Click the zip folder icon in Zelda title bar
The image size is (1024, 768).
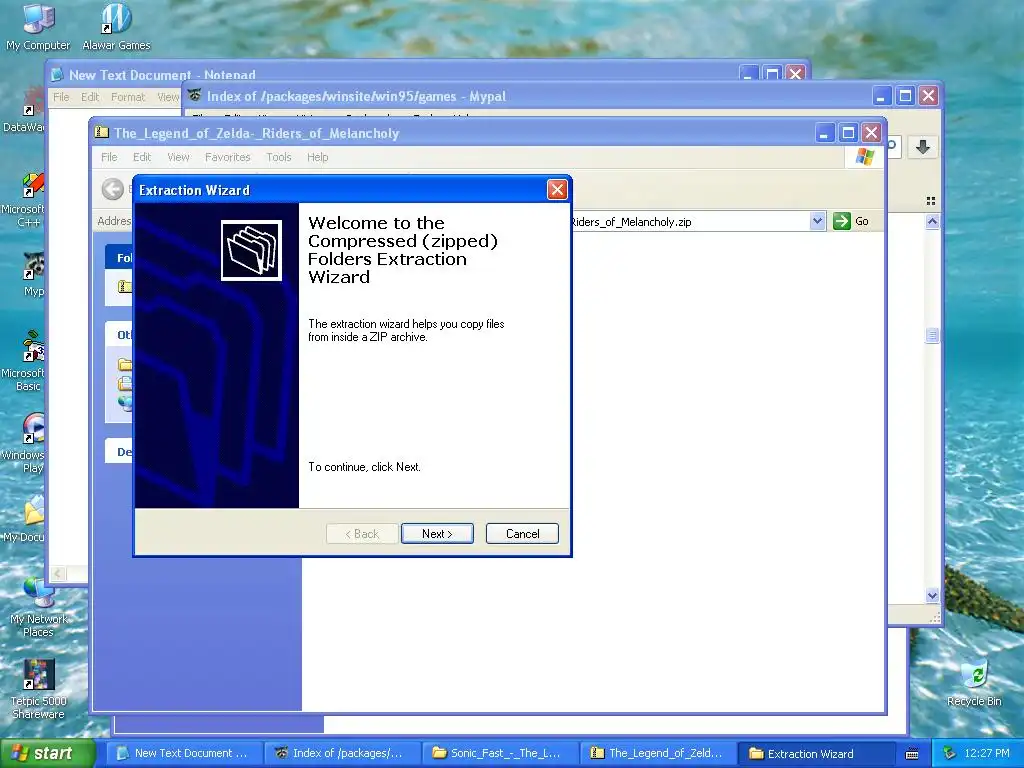point(101,133)
